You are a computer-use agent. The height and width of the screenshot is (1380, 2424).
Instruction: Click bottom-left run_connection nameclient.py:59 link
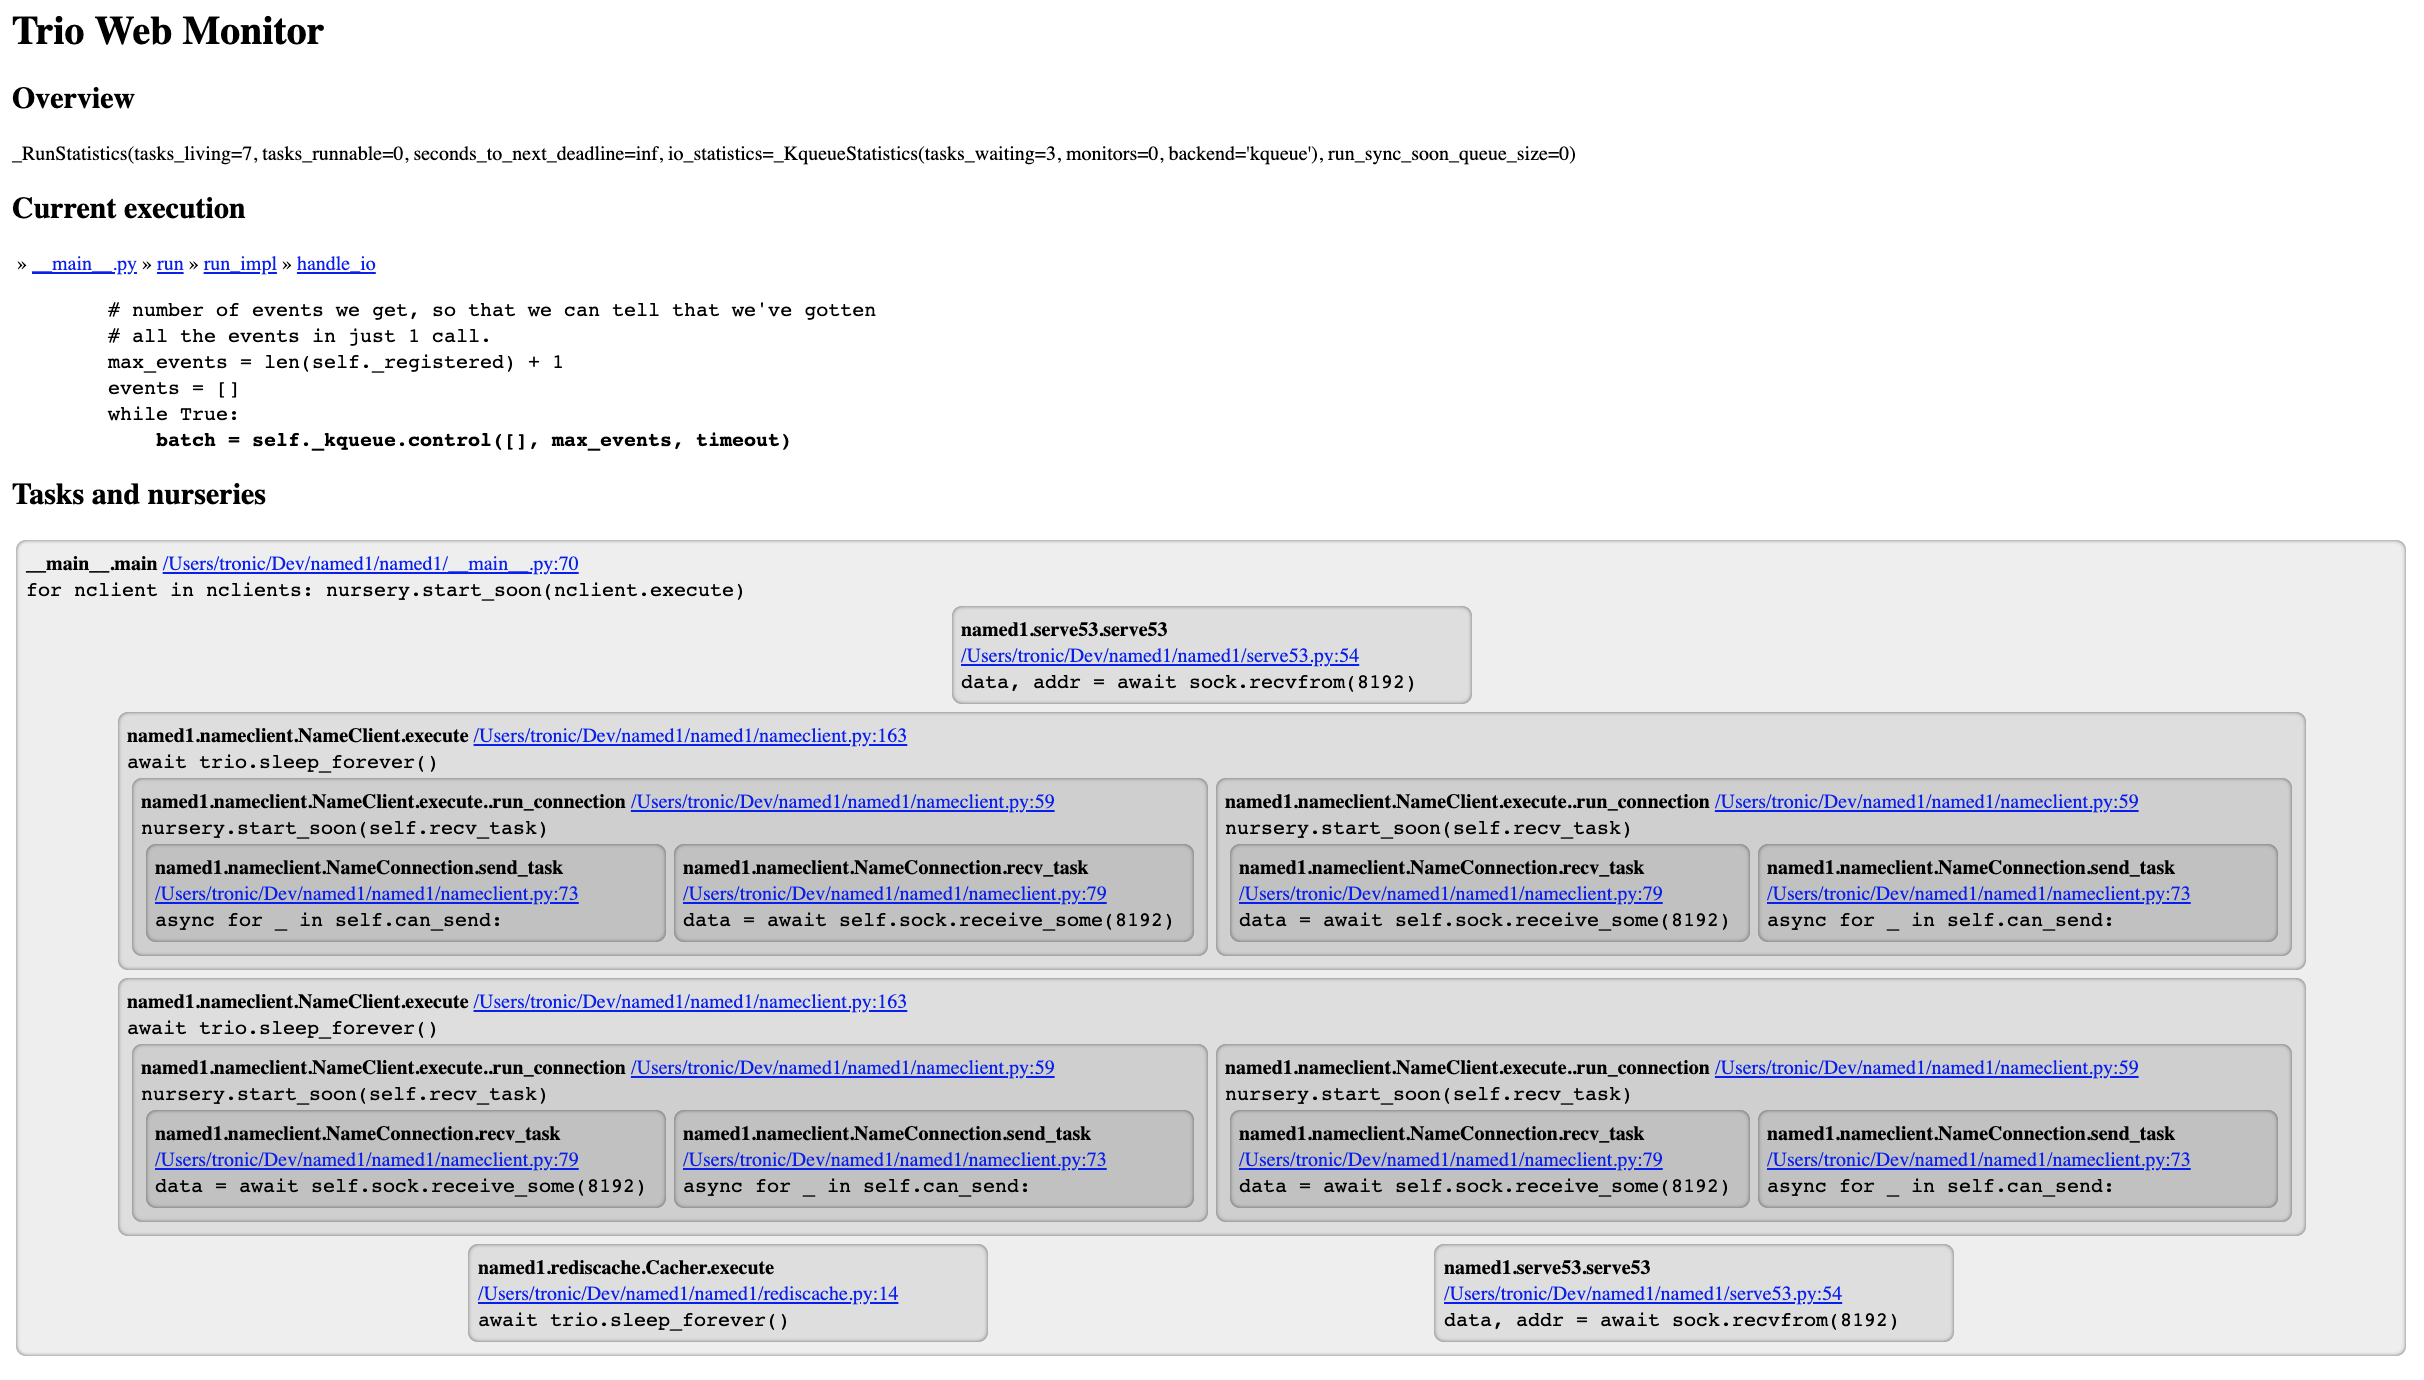click(x=842, y=1068)
